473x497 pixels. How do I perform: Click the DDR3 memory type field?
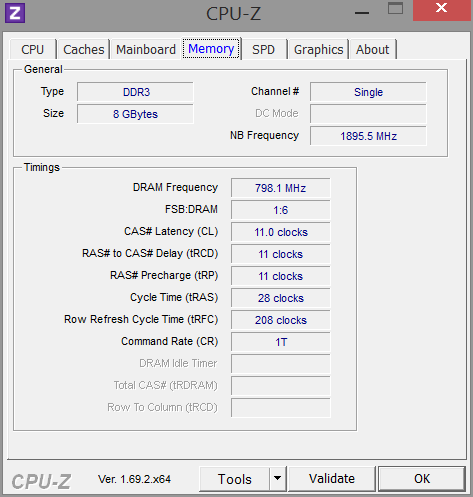135,92
